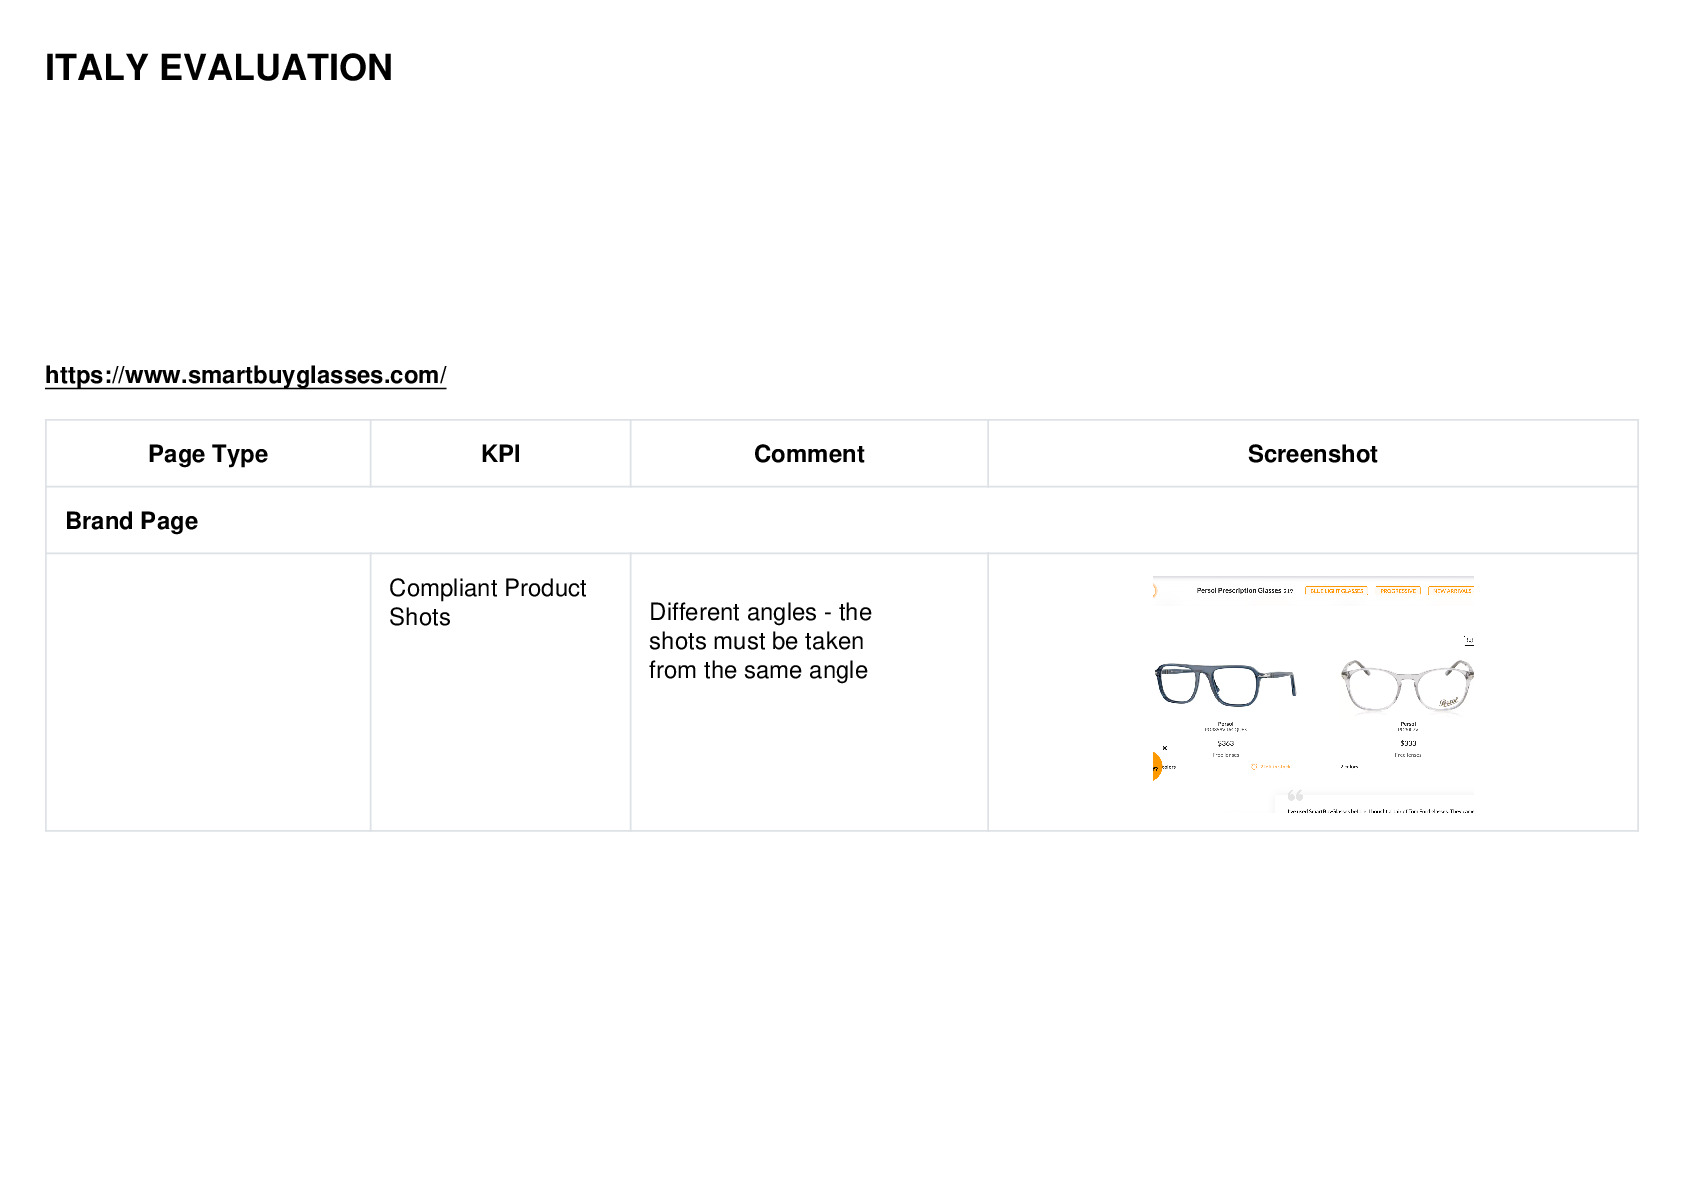Select the Screenshot column header

pyautogui.click(x=1312, y=454)
